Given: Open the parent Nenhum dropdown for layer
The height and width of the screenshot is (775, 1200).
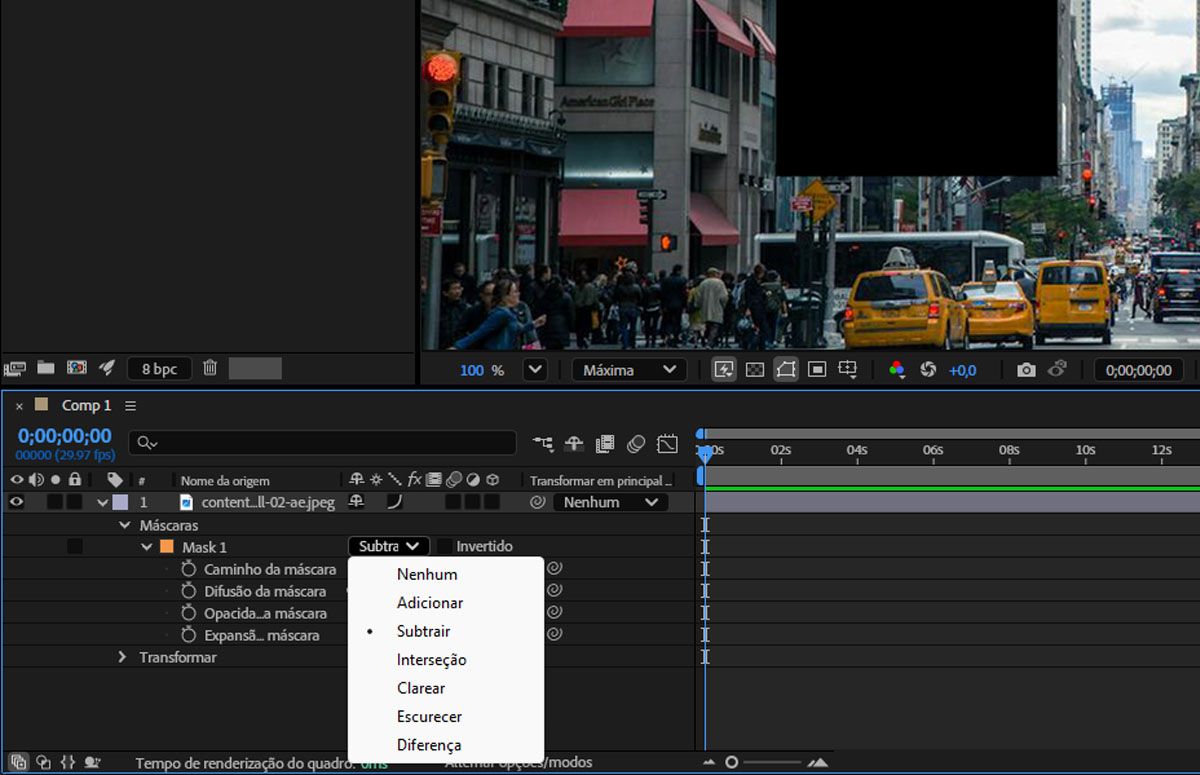Looking at the screenshot, I should [610, 502].
